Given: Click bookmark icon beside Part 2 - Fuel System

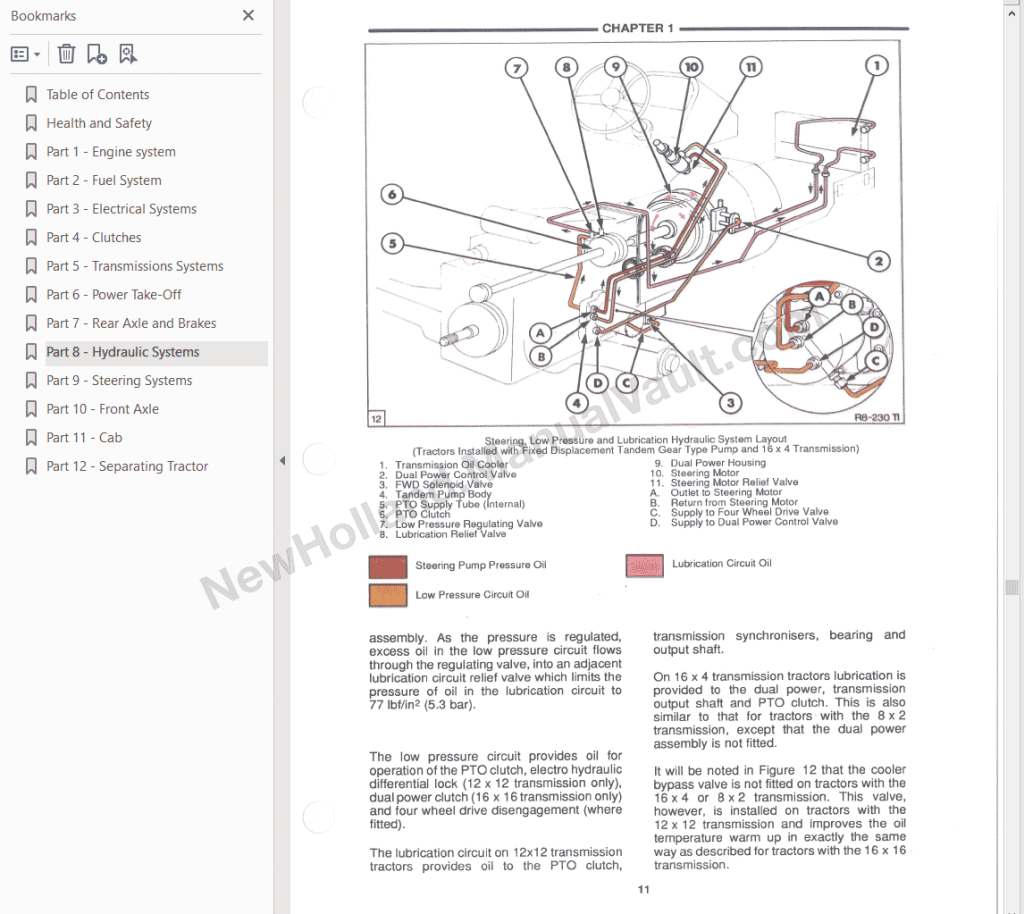Looking at the screenshot, I should (x=31, y=180).
